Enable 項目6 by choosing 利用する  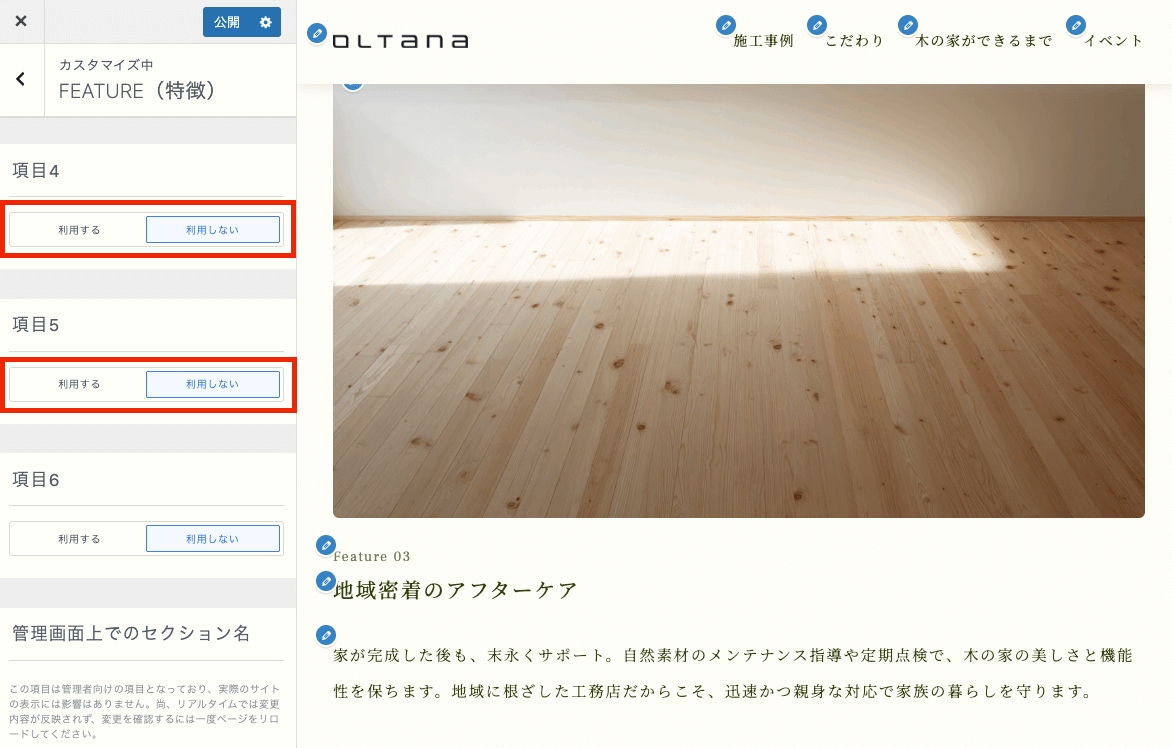(79, 539)
